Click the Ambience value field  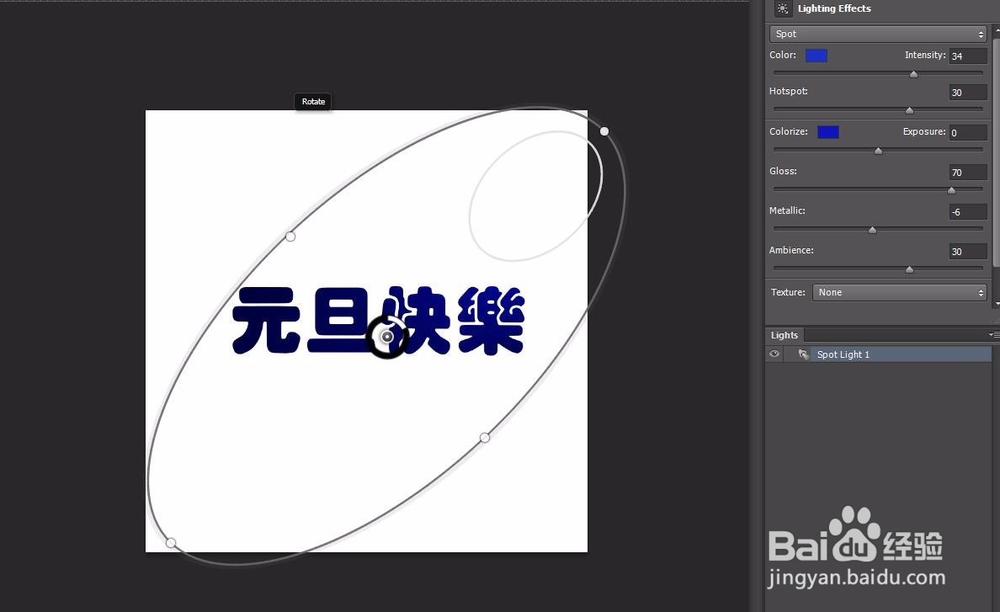(967, 251)
